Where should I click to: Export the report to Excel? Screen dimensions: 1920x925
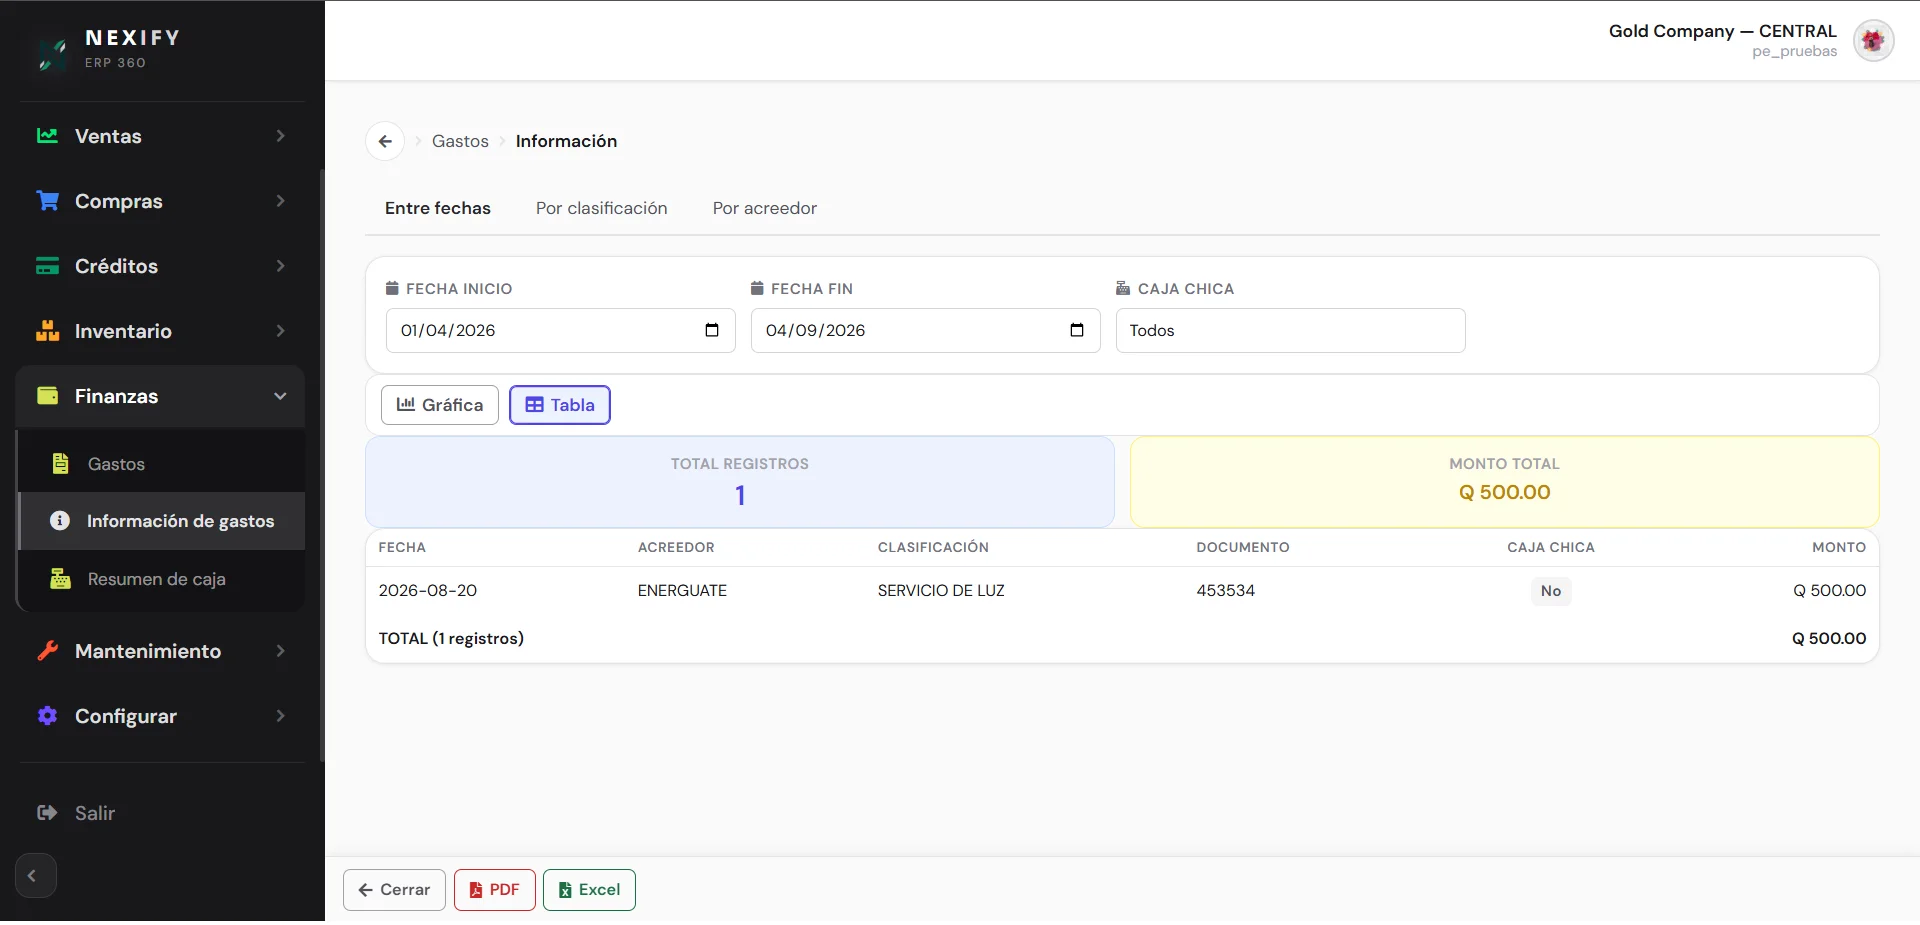point(589,890)
